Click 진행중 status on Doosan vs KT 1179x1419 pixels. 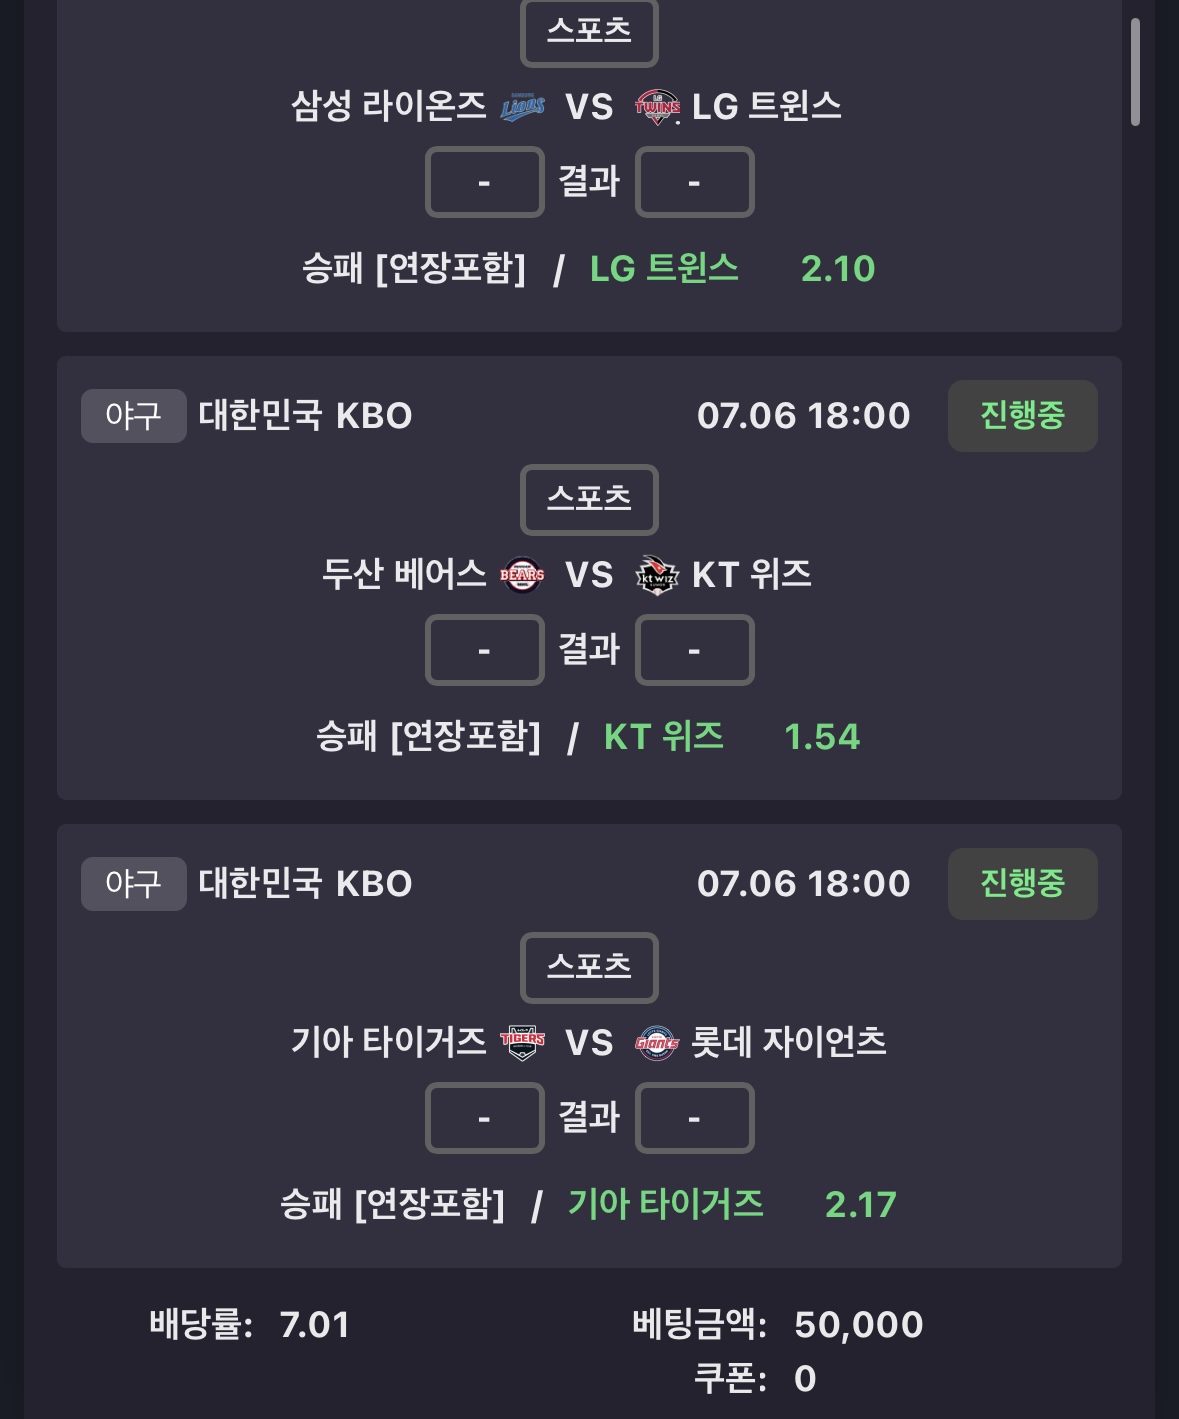(1022, 415)
